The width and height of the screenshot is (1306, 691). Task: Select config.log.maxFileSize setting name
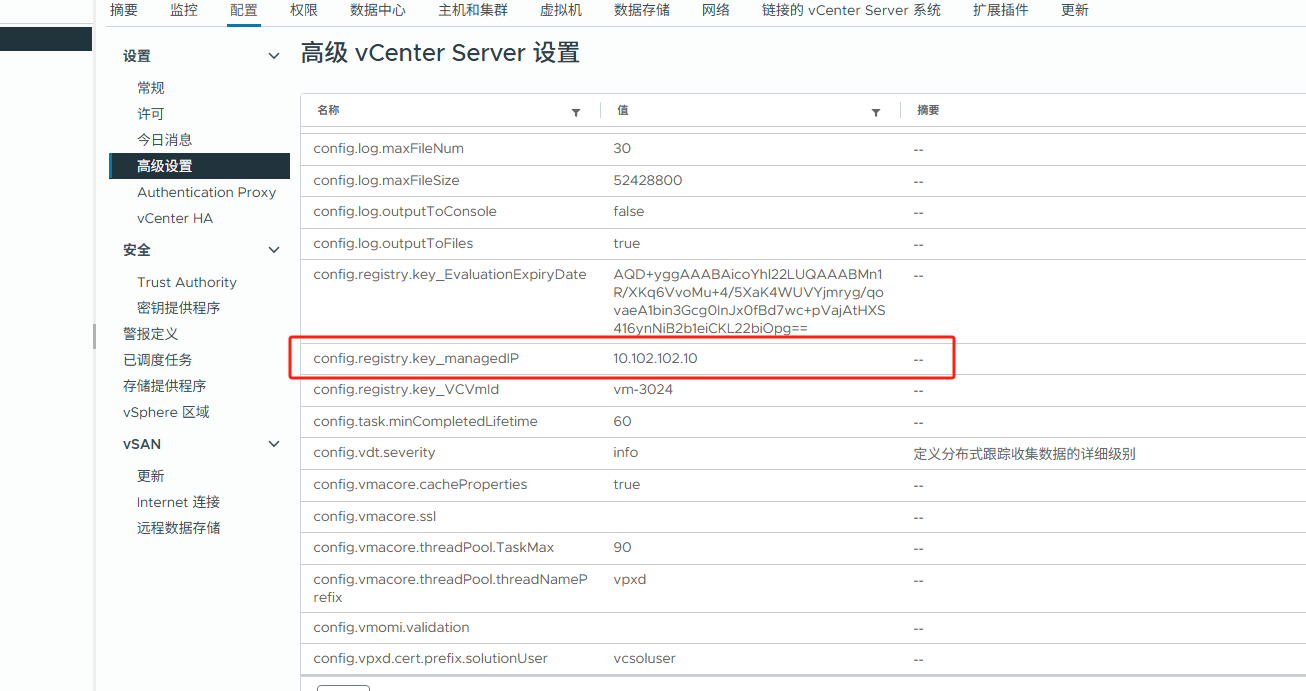tap(386, 180)
